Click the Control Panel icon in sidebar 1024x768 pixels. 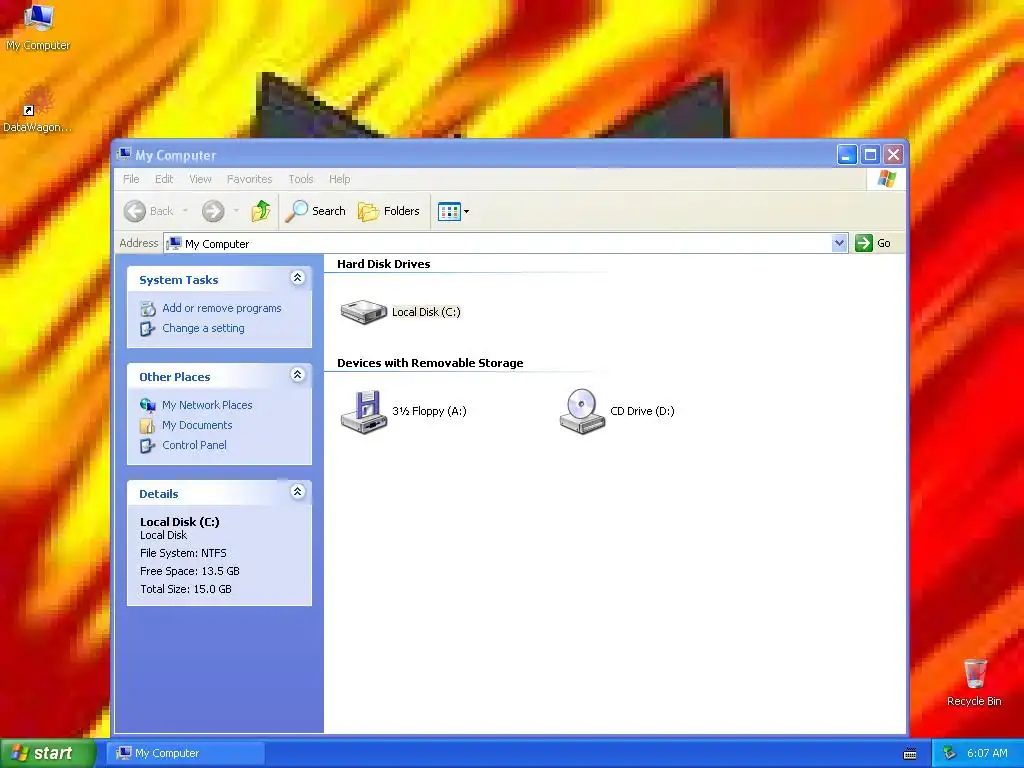tap(148, 445)
